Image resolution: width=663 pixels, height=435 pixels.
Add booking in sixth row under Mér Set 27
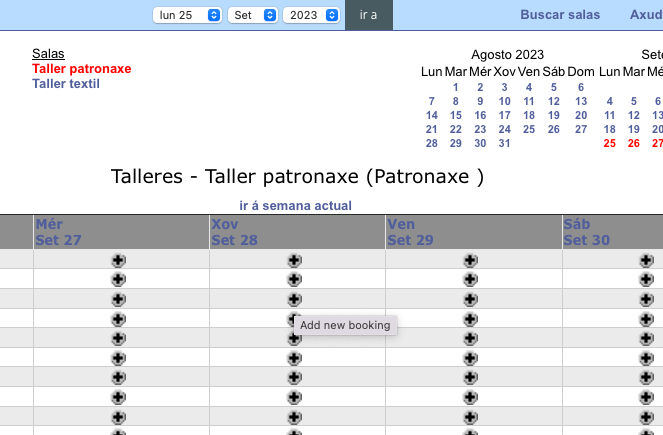tap(118, 358)
